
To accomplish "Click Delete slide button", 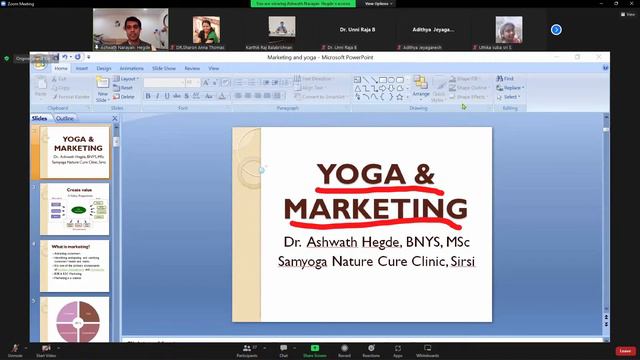I will (x=124, y=97).
